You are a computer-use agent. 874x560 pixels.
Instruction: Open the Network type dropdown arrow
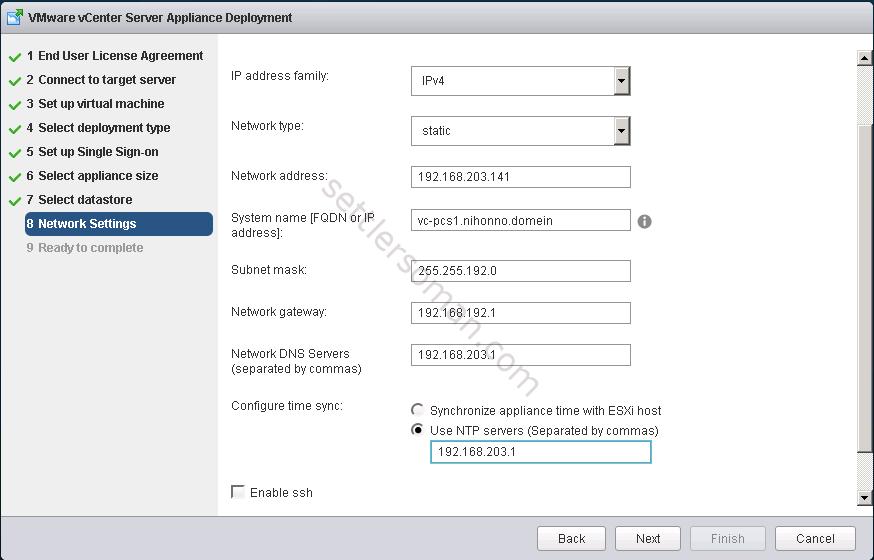tap(621, 131)
